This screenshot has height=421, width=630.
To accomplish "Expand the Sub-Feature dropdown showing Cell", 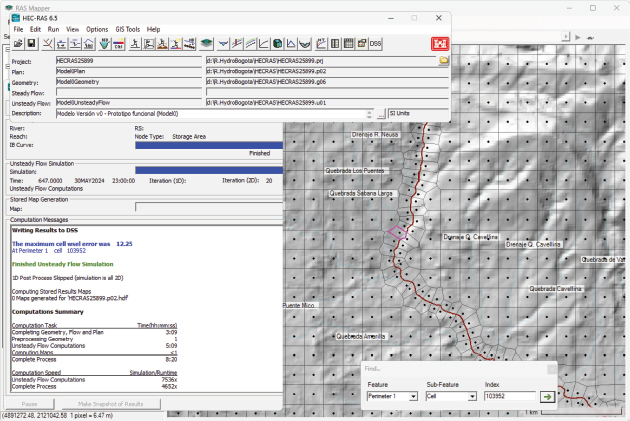I will 451,396.
